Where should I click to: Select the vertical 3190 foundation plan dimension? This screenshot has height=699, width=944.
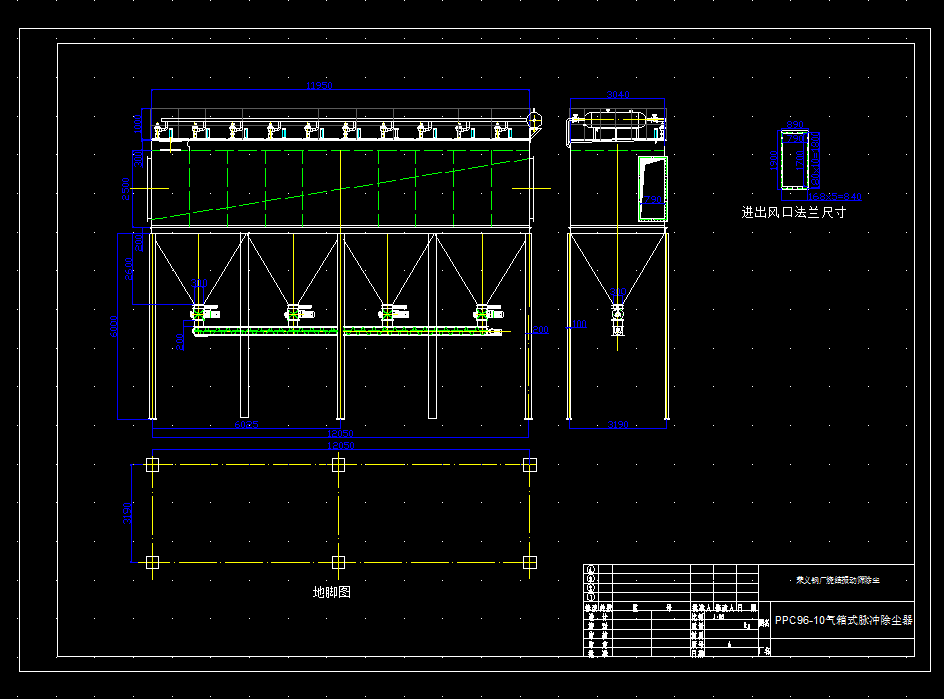127,514
